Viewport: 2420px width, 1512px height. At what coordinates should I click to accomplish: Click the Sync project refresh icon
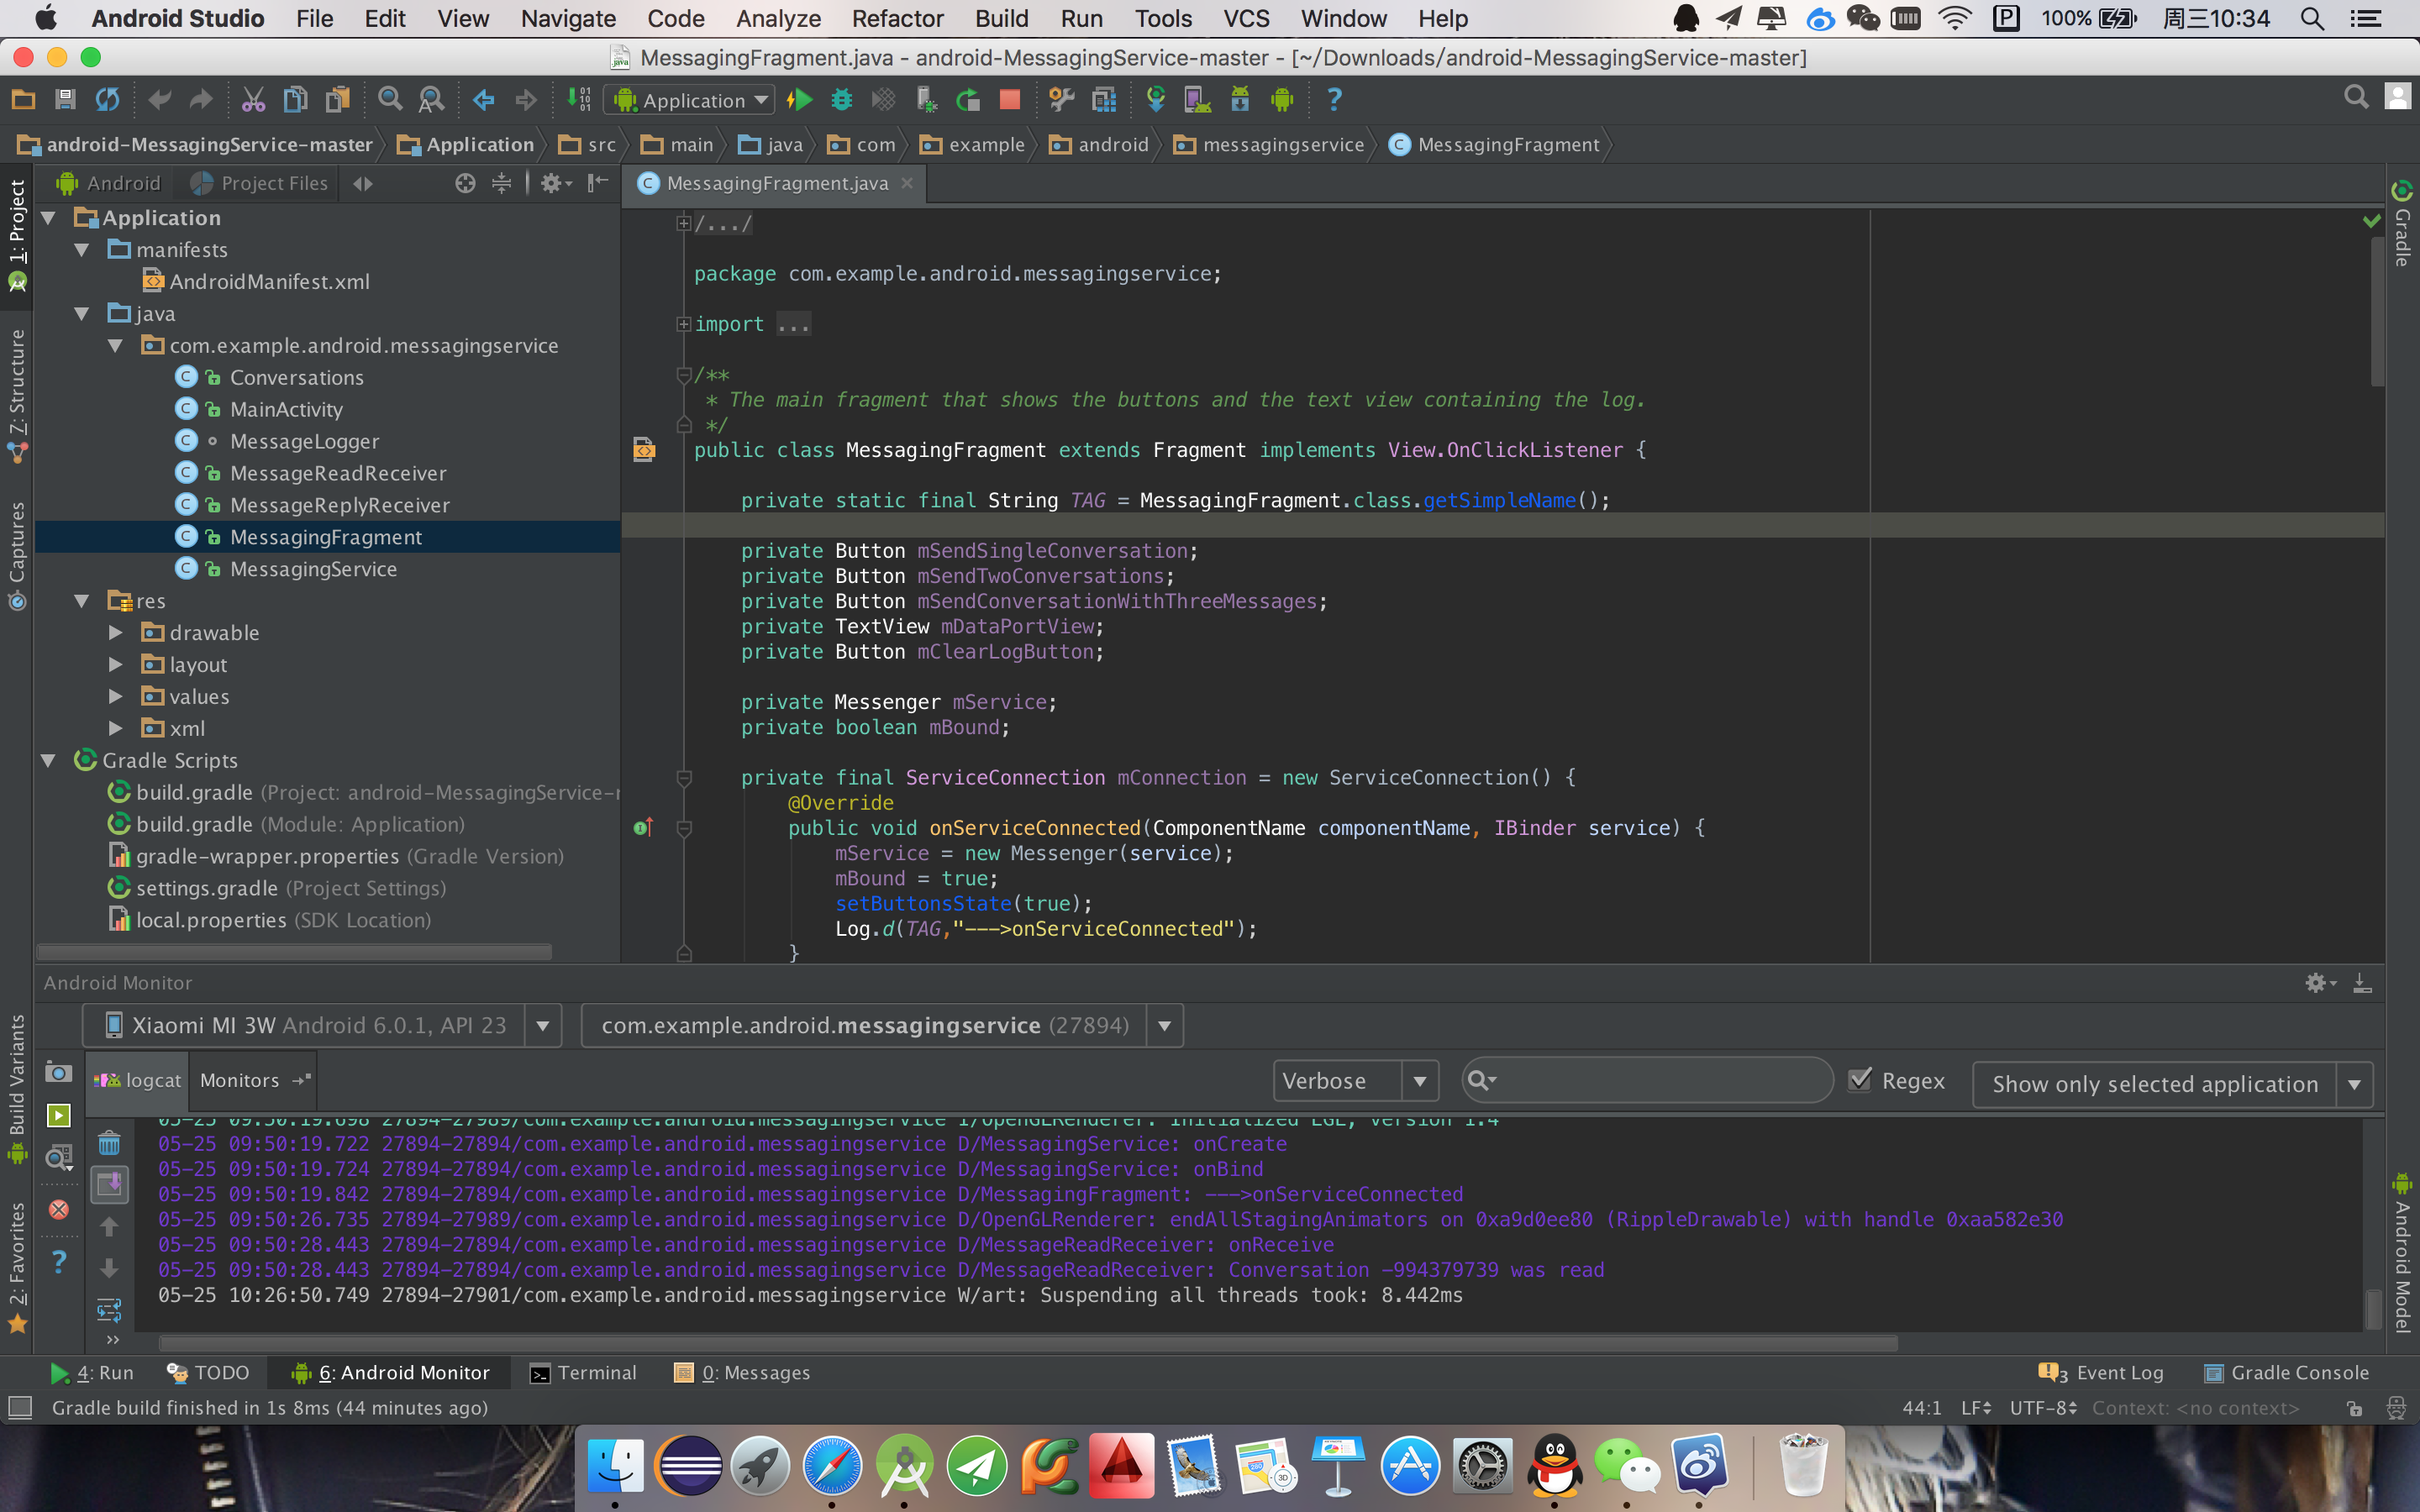[x=107, y=100]
